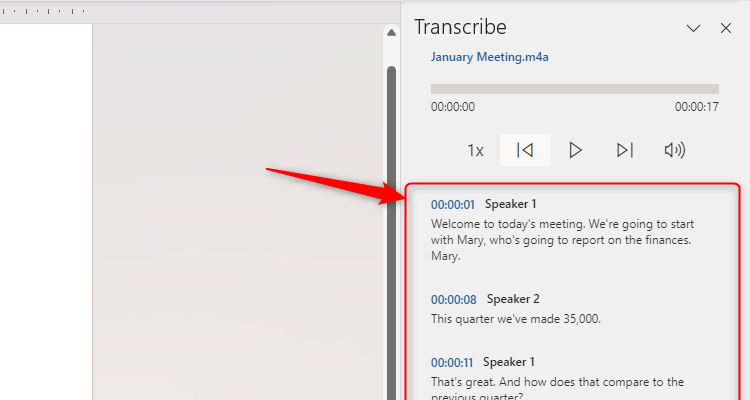This screenshot has height=400, width=750.
Task: Click the audio progress bar
Action: point(574,89)
